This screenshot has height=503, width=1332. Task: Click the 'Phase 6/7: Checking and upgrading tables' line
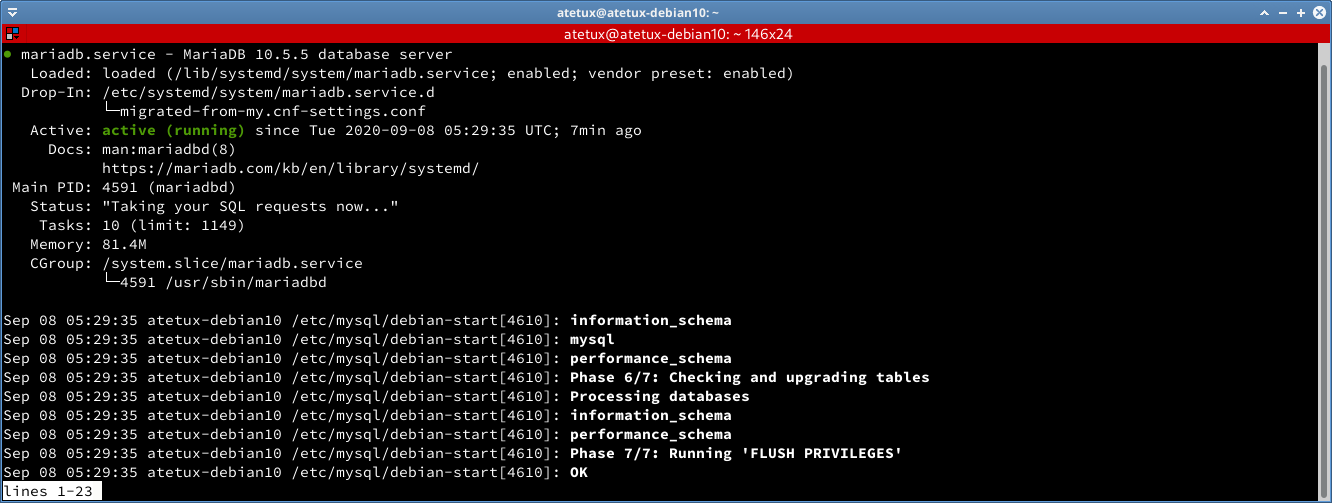[750, 377]
